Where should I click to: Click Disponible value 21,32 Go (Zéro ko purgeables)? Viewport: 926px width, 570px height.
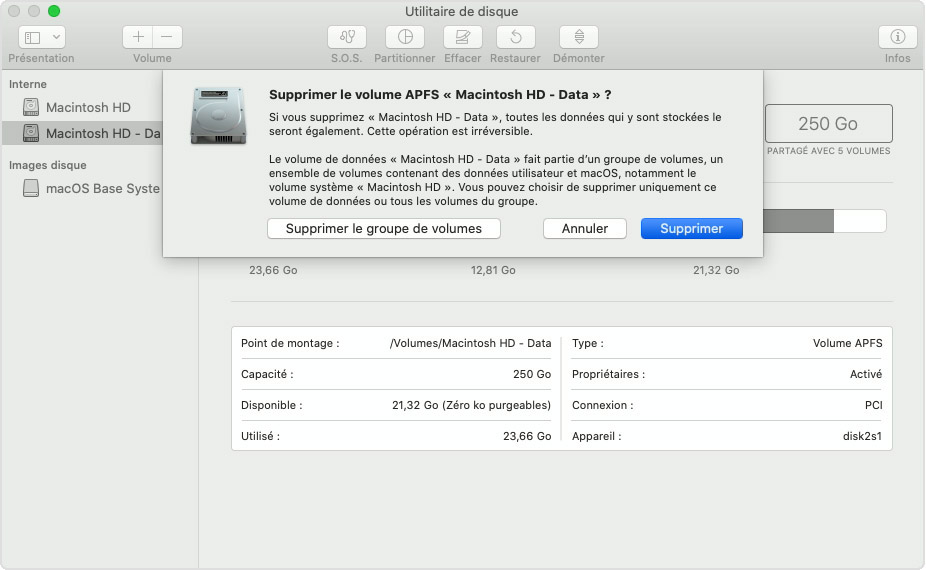471,405
